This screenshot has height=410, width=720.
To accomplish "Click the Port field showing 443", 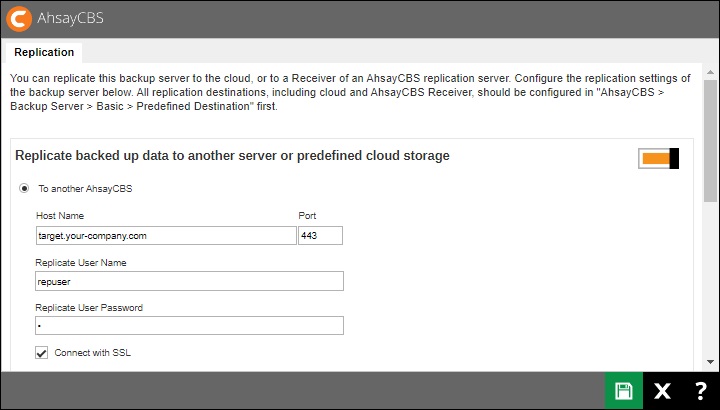I will tap(320, 236).
